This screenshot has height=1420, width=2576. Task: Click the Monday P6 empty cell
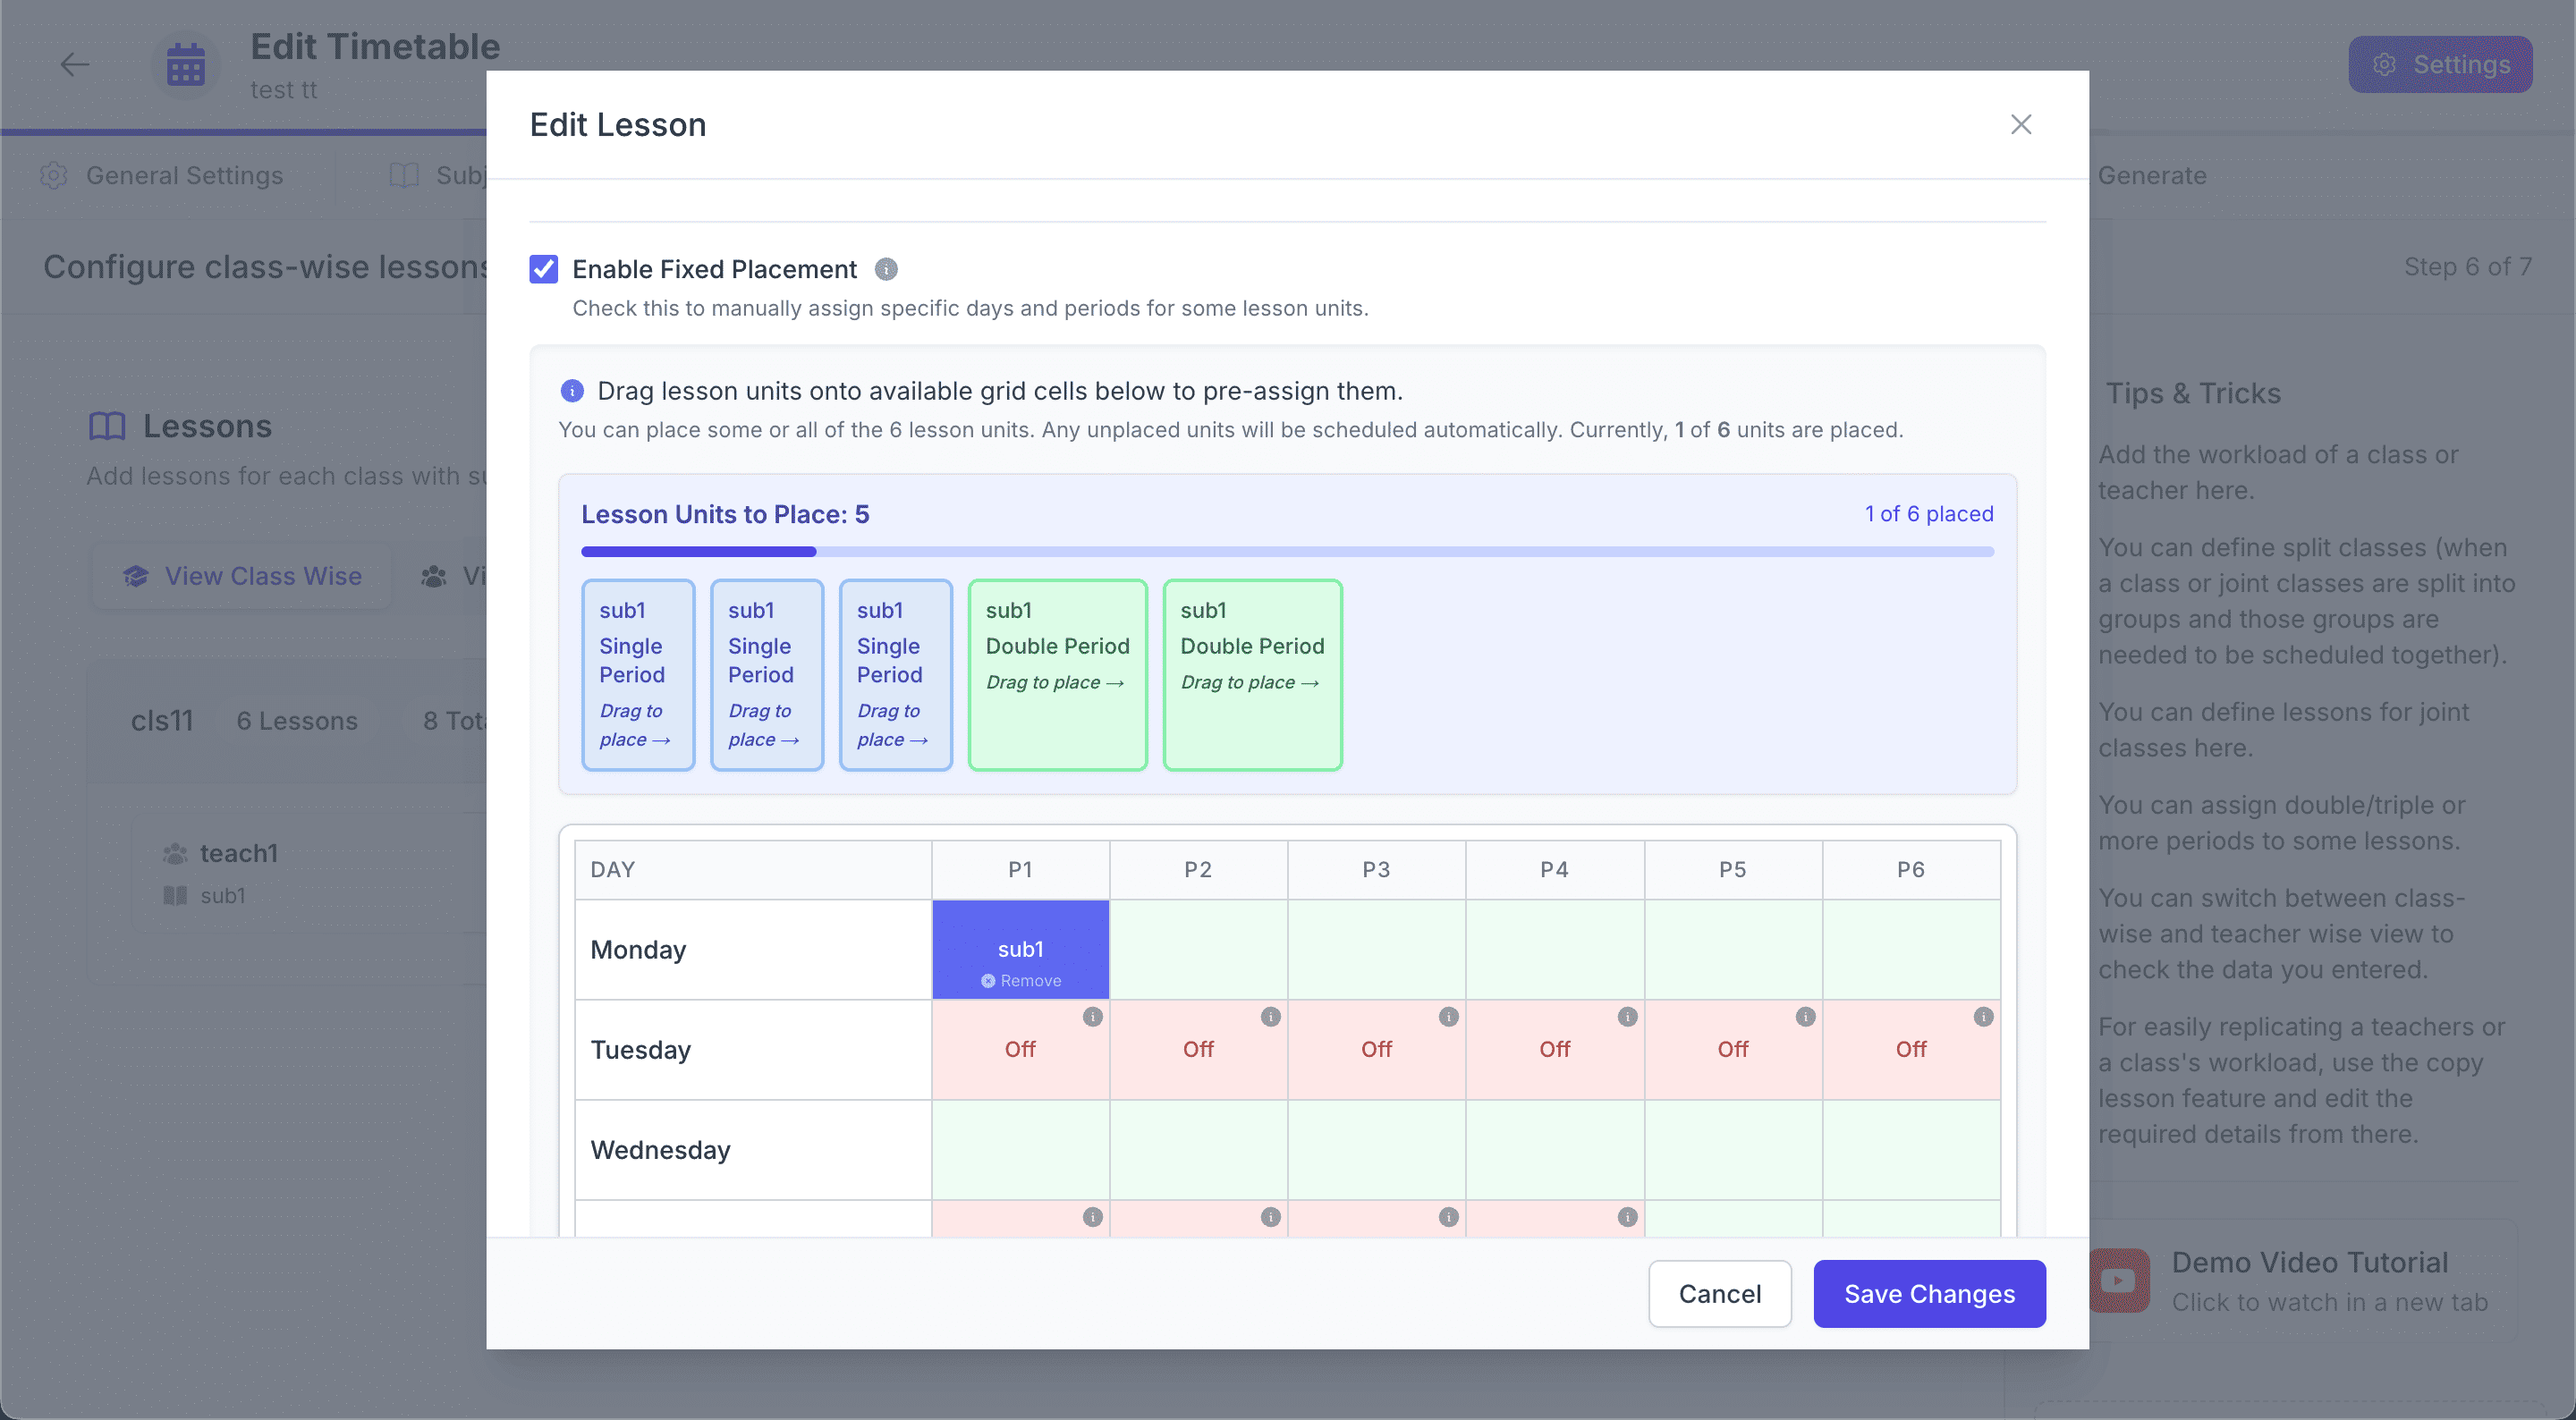tap(1911, 950)
